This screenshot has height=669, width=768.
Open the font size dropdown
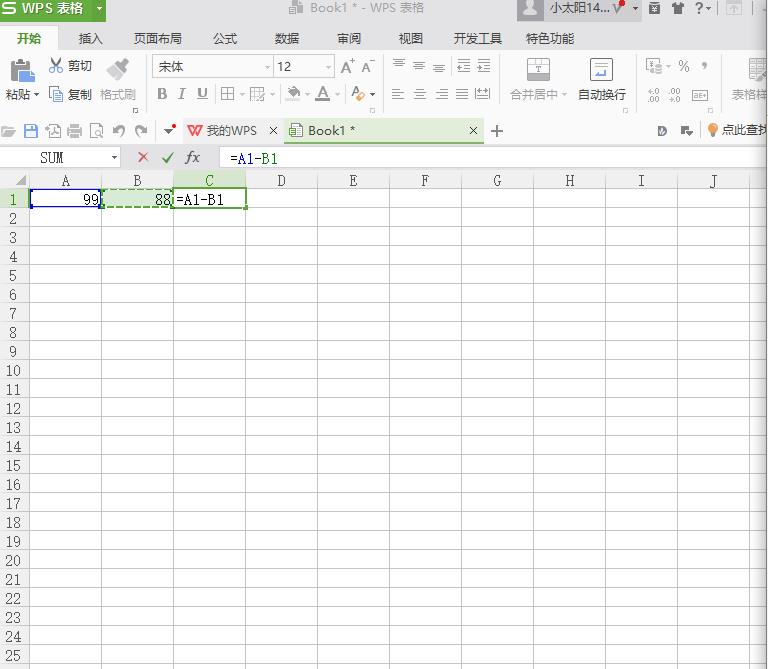tap(328, 67)
